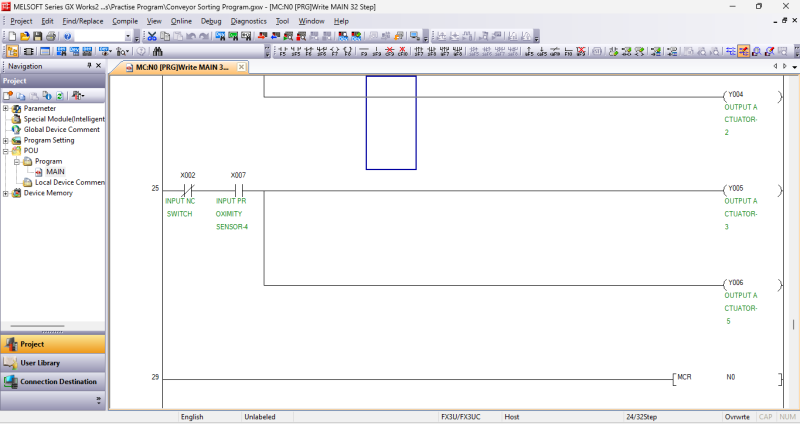The width and height of the screenshot is (800, 424).
Task: Open the Compile menu
Action: click(x=125, y=20)
